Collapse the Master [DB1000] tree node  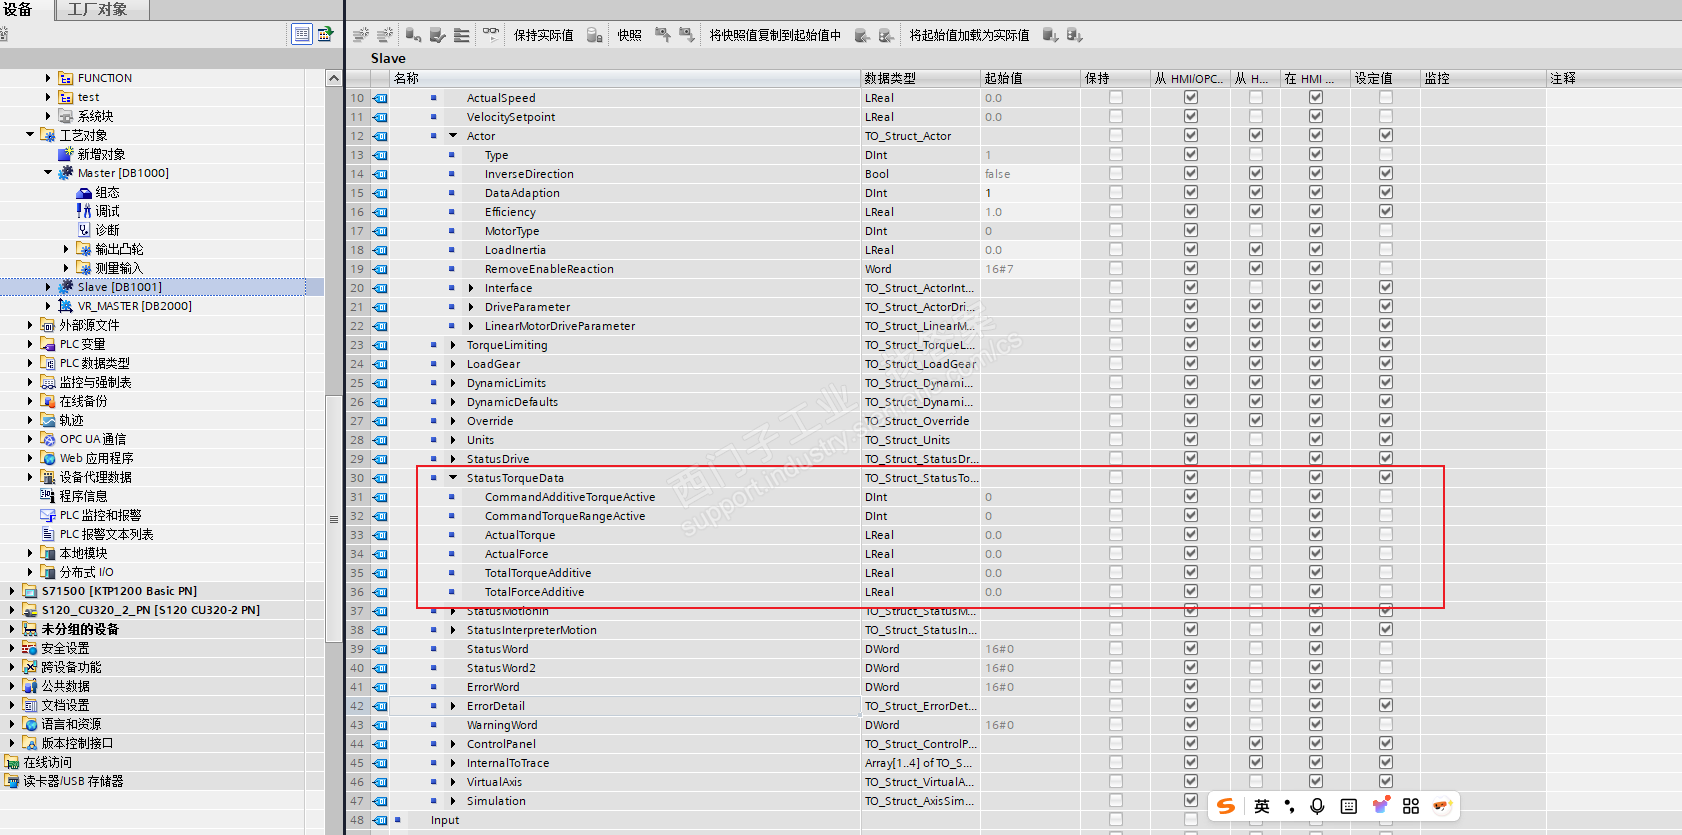tap(48, 173)
